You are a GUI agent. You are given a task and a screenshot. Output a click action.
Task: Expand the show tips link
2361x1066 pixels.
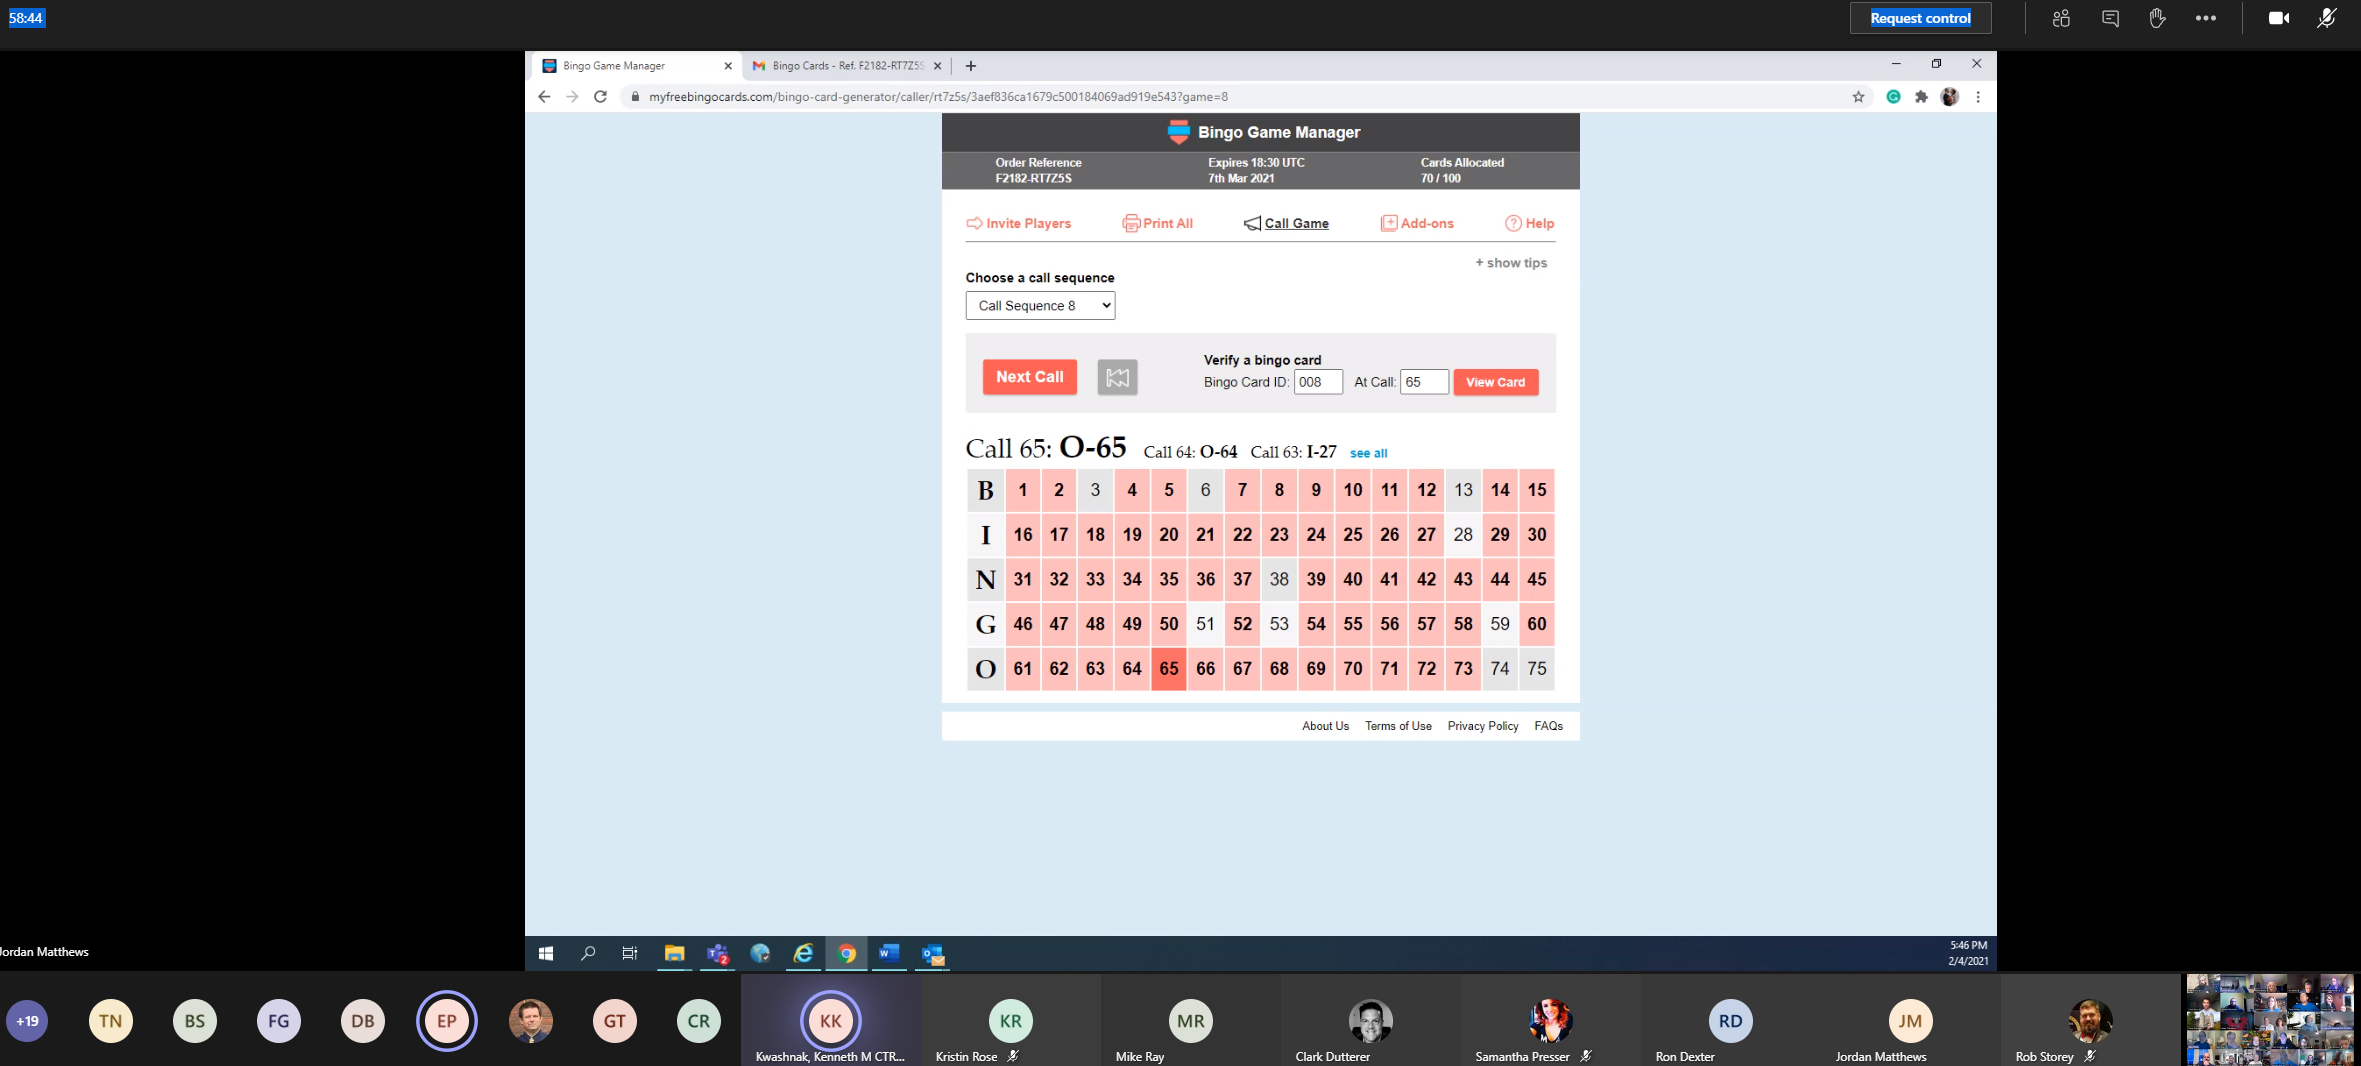point(1511,263)
